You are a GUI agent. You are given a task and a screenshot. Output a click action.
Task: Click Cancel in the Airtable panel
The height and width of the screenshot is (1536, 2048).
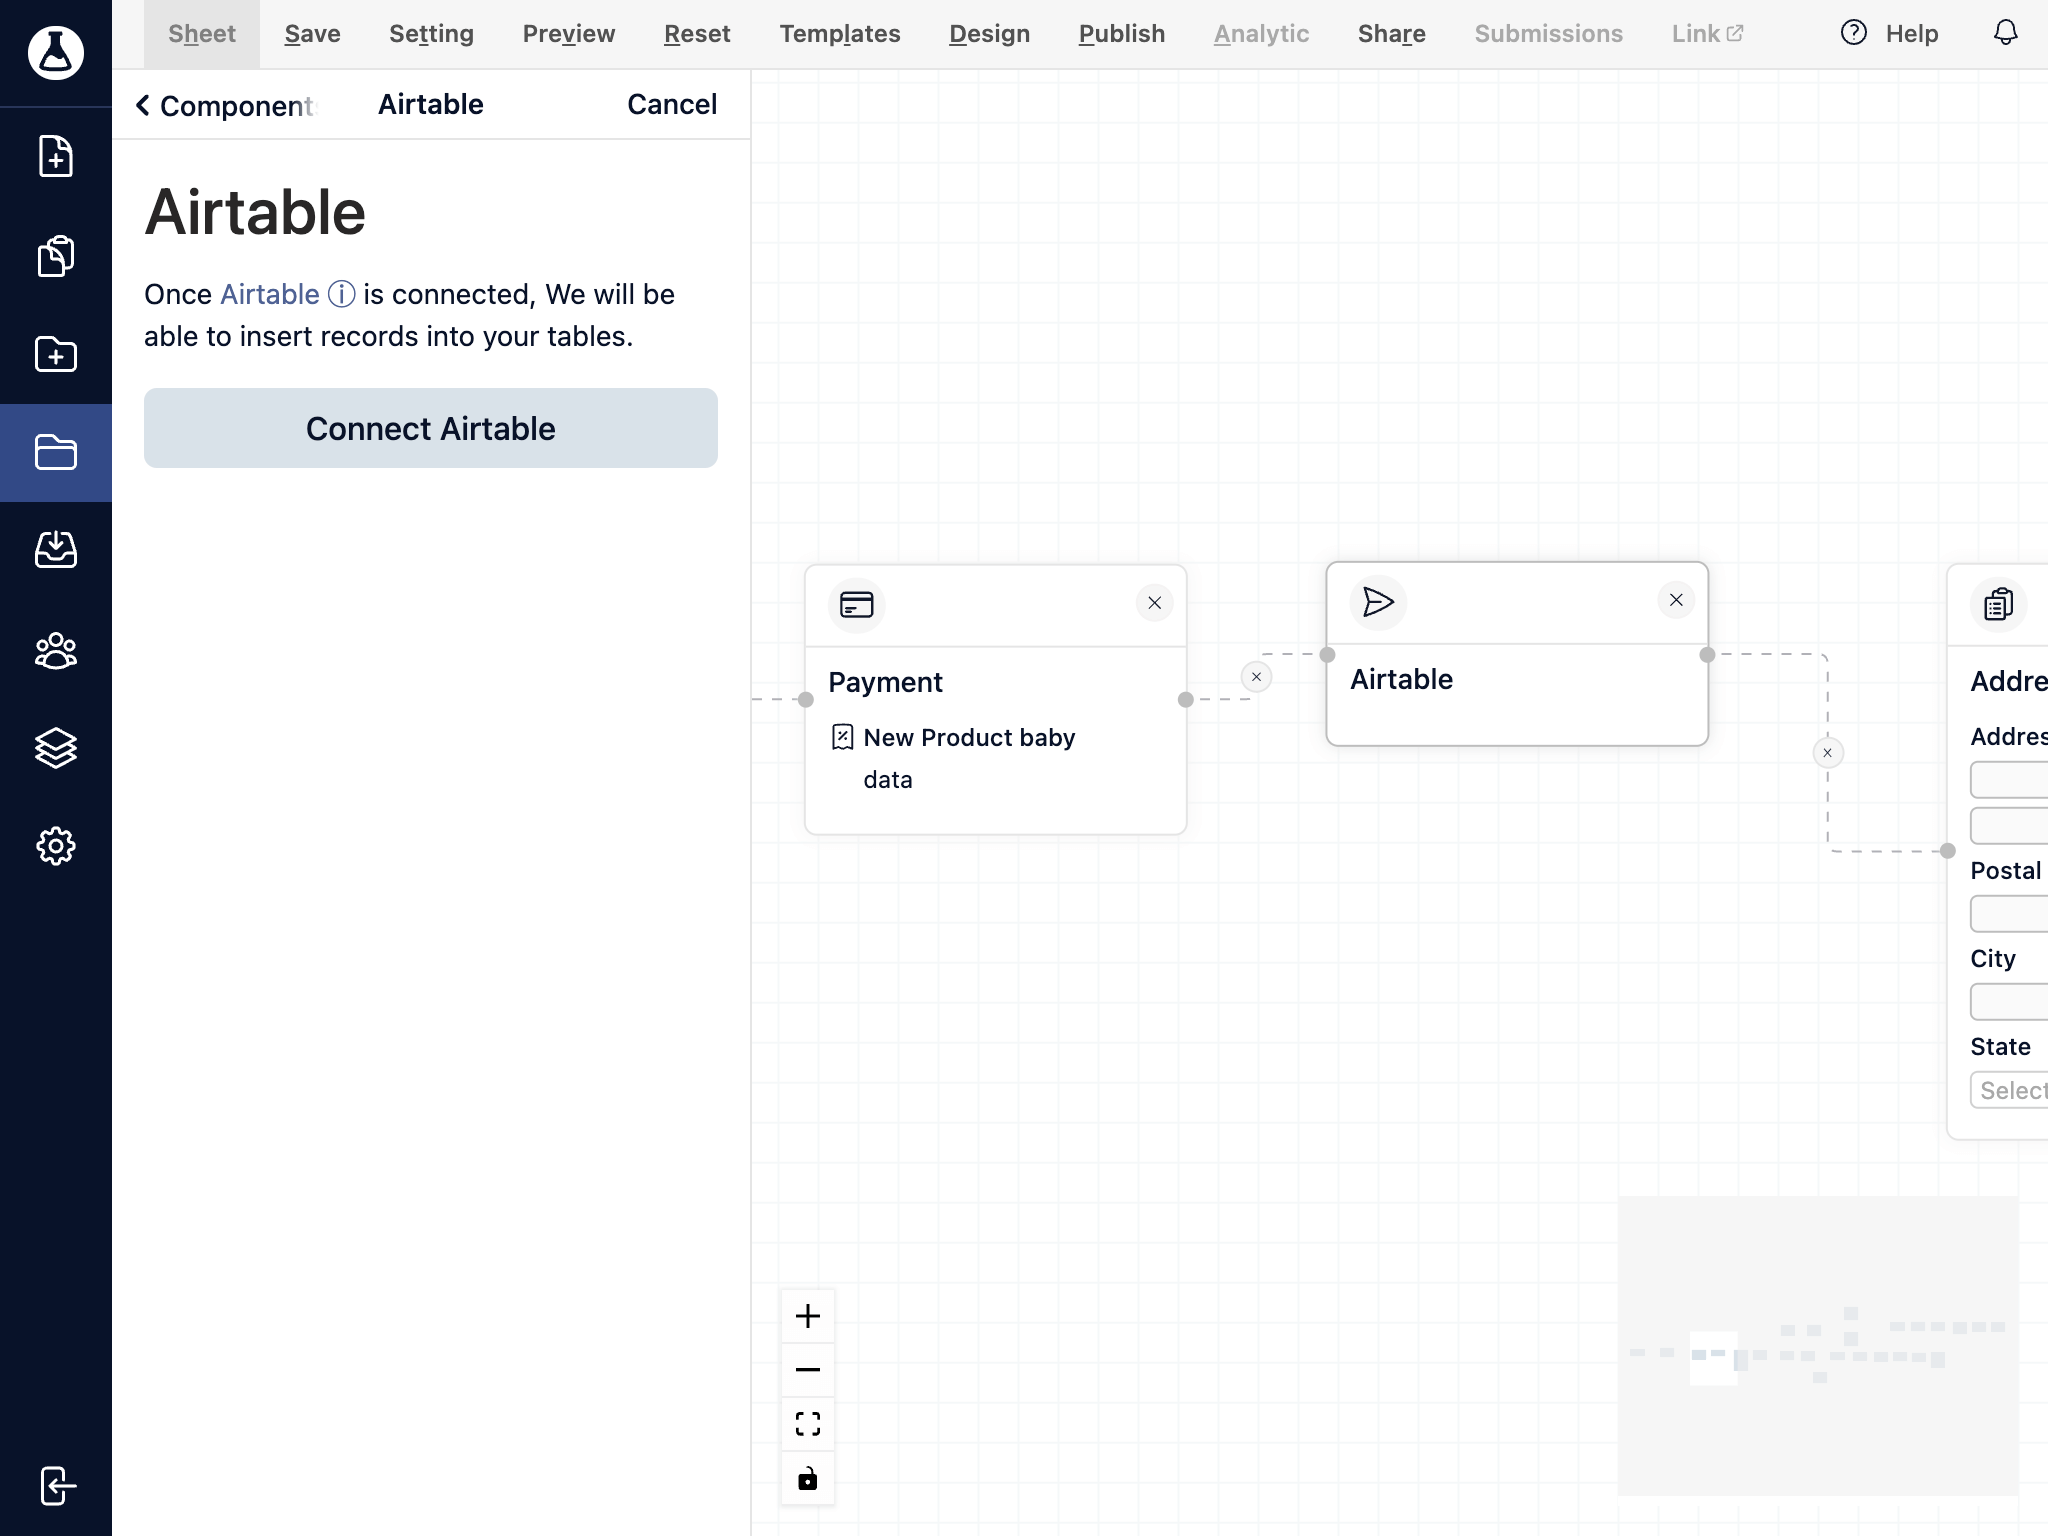point(672,104)
